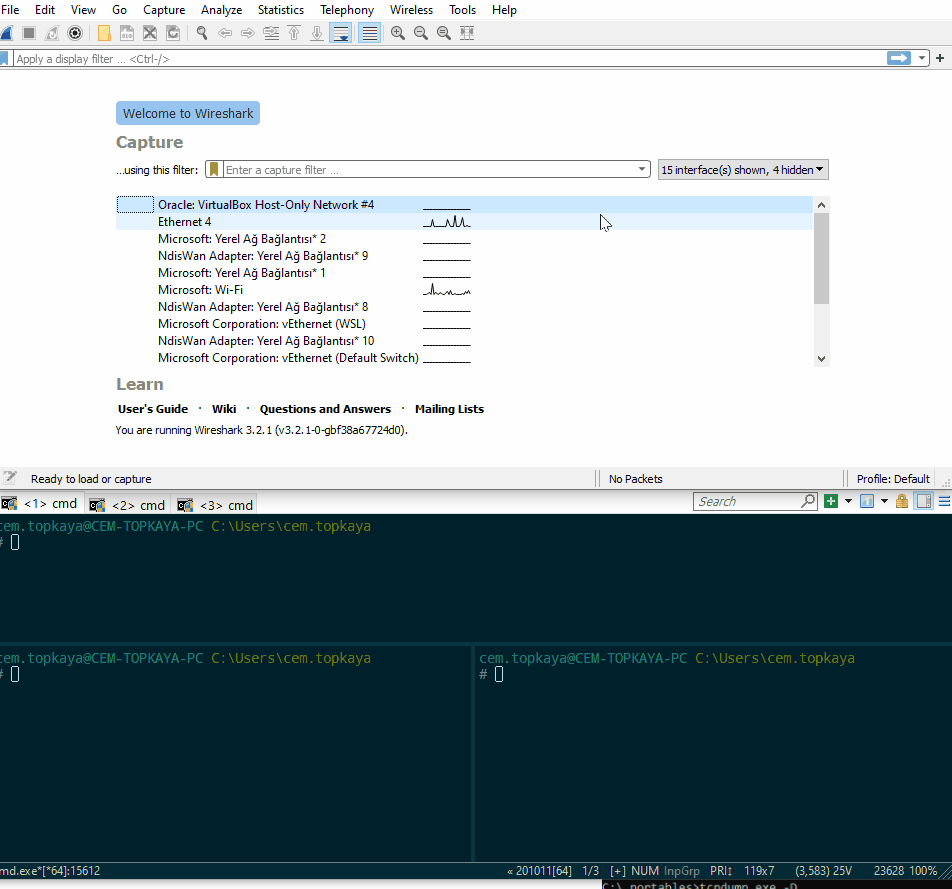Open interfaces shown/hidden dropdown
Viewport: 952px width, 889px height.
tap(743, 169)
